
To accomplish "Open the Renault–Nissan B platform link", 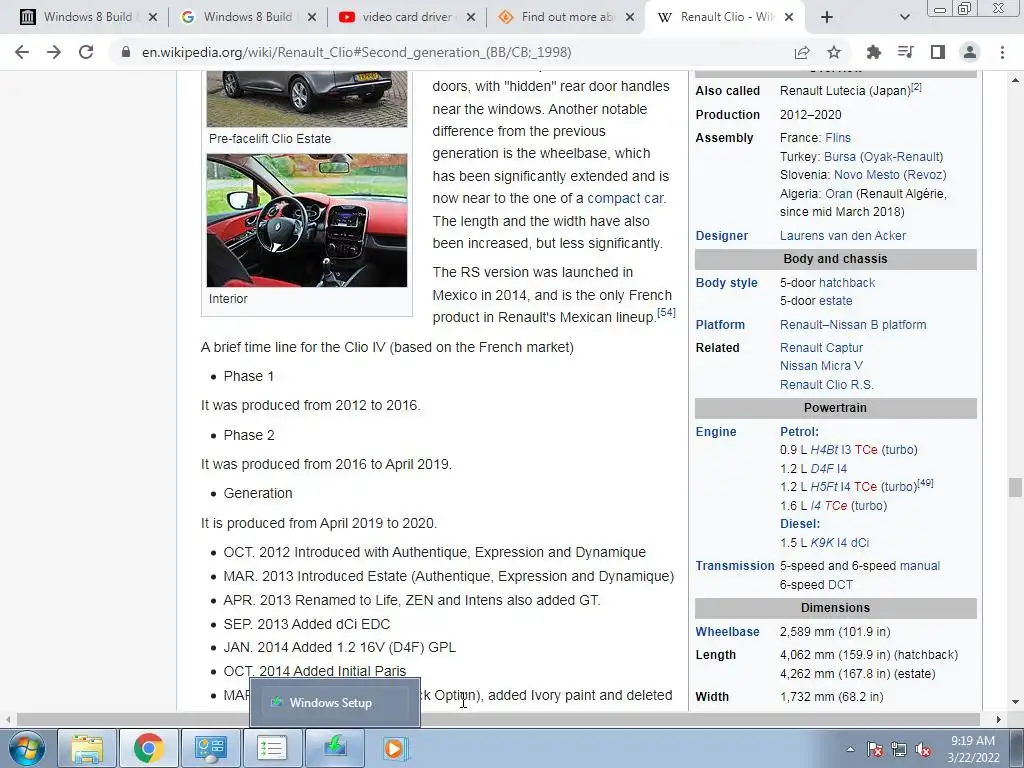I will pyautogui.click(x=853, y=325).
